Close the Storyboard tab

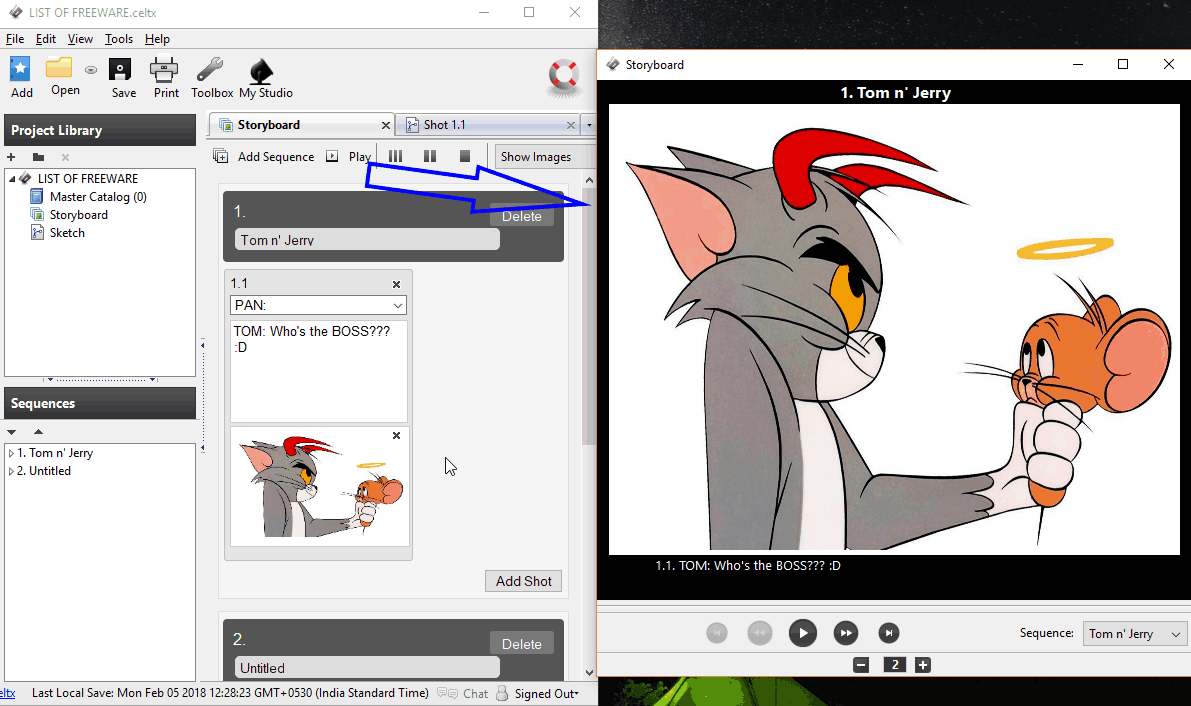[x=385, y=125]
